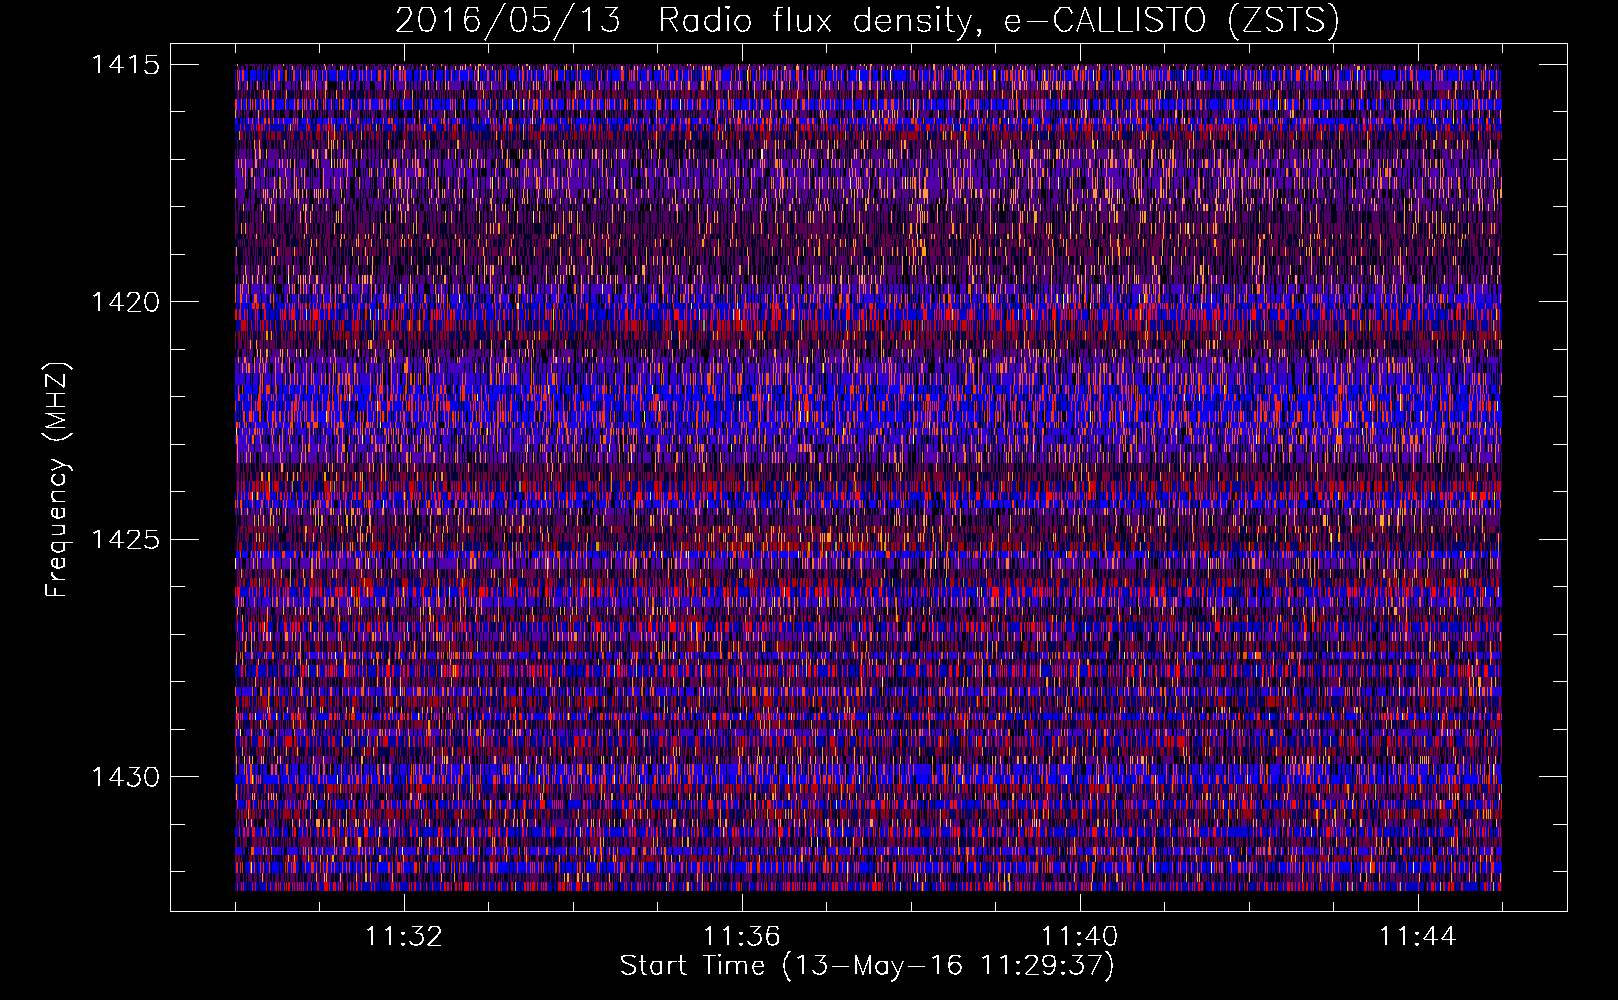1618x1000 pixels.
Task: Click the 11:36 time tick label
Action: [742, 936]
